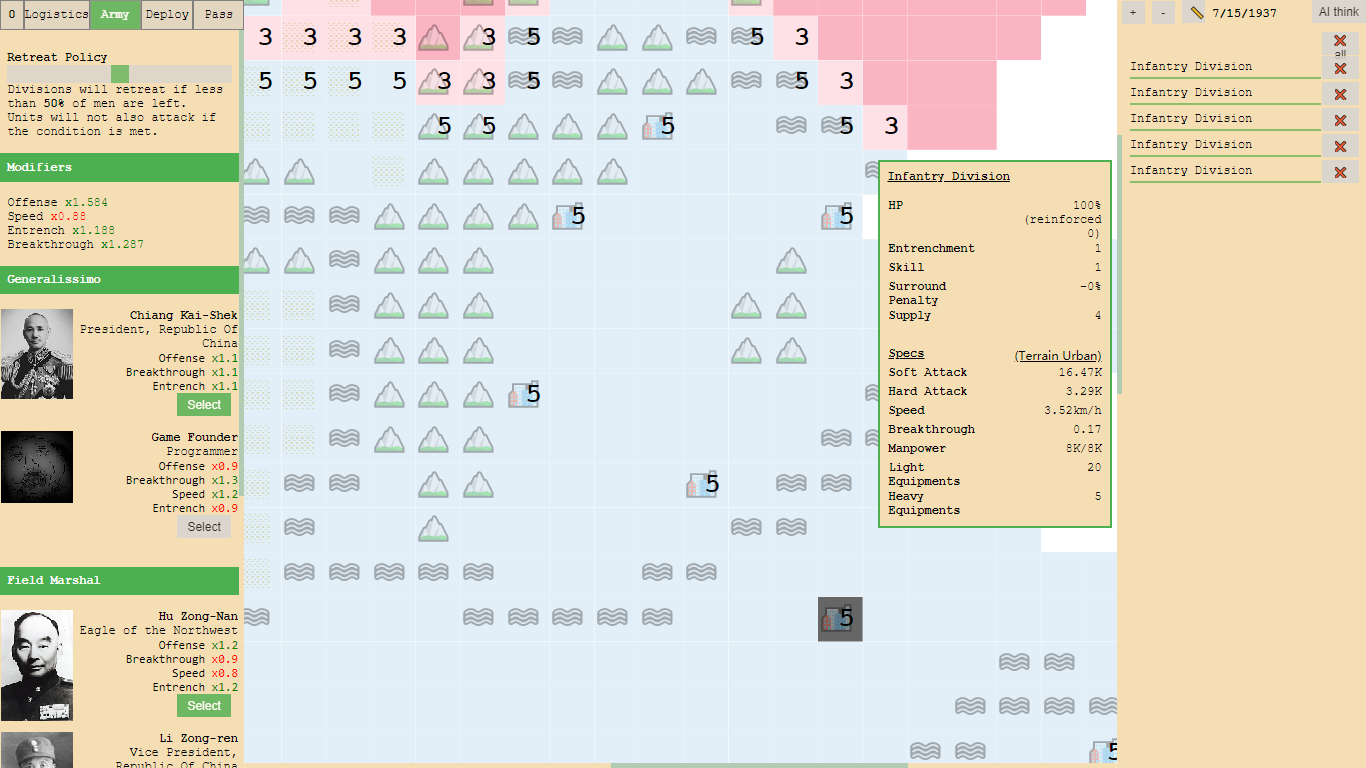This screenshot has height=768, width=1366.
Task: Select the '0' tab beside Logistics
Action: click(x=12, y=15)
